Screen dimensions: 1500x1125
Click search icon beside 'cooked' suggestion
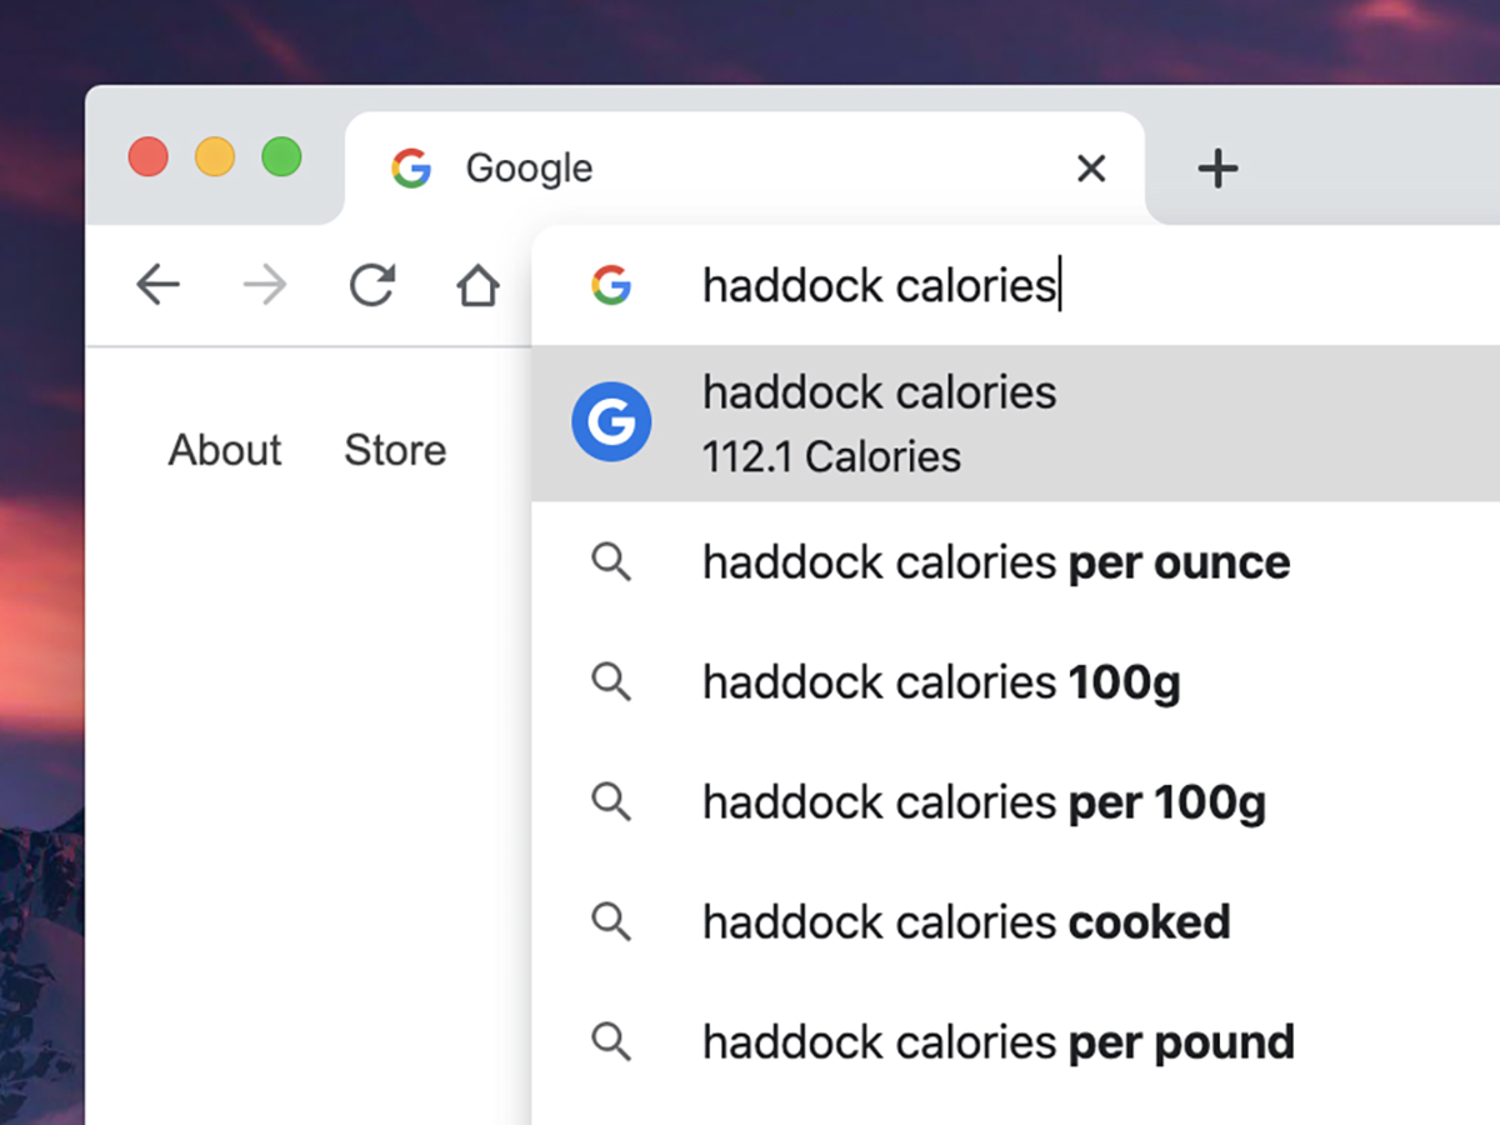point(611,922)
